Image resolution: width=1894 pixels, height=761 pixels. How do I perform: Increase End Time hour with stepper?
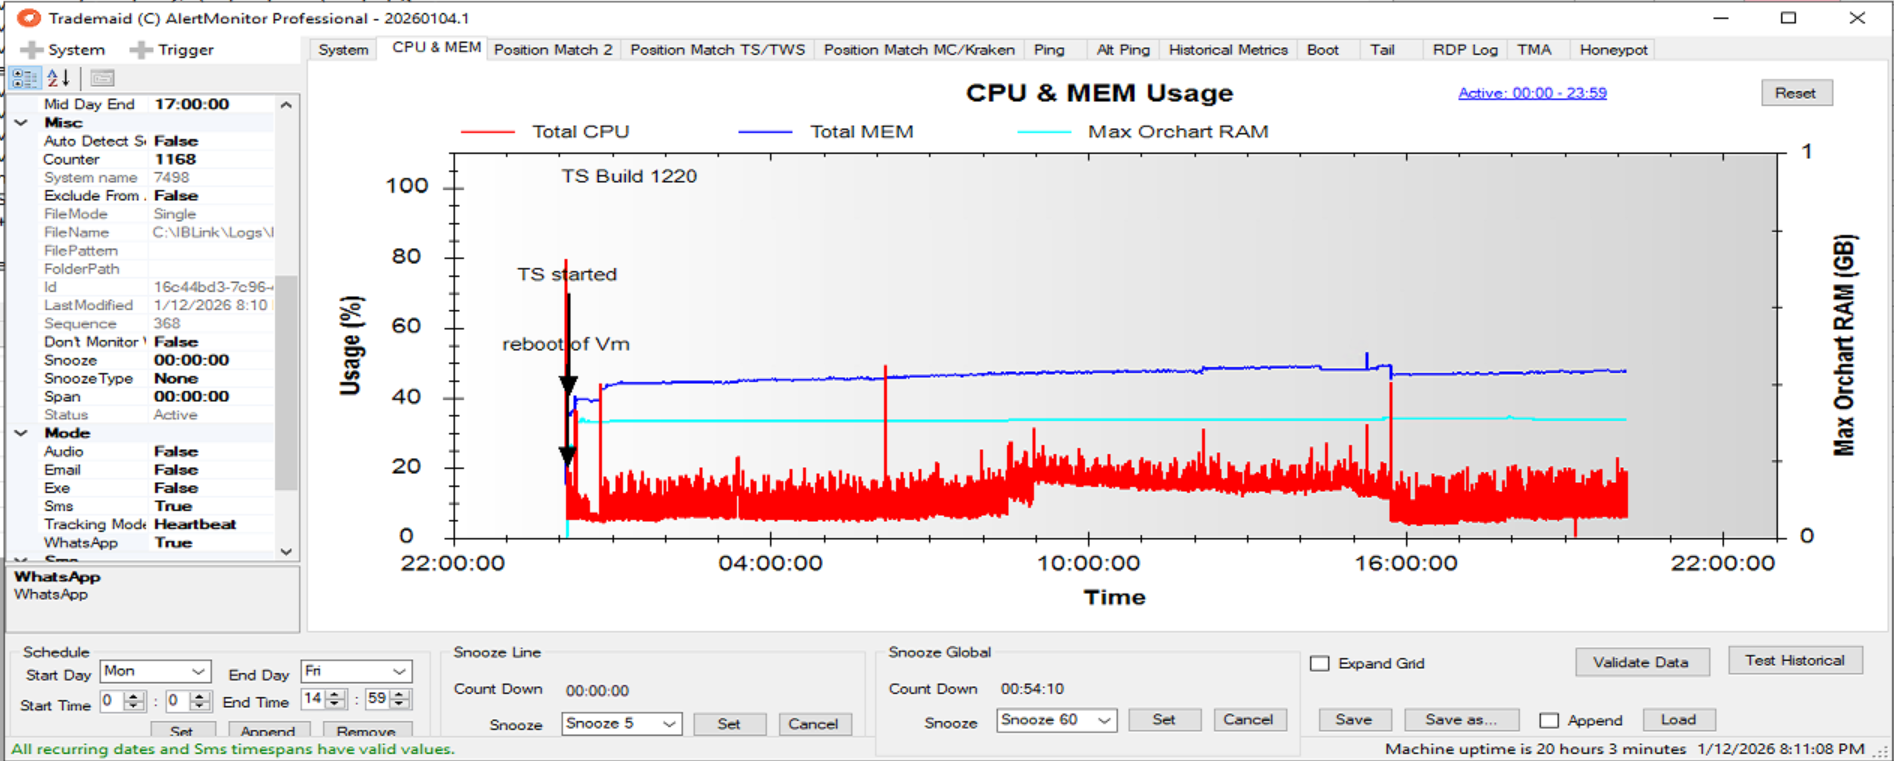336,694
